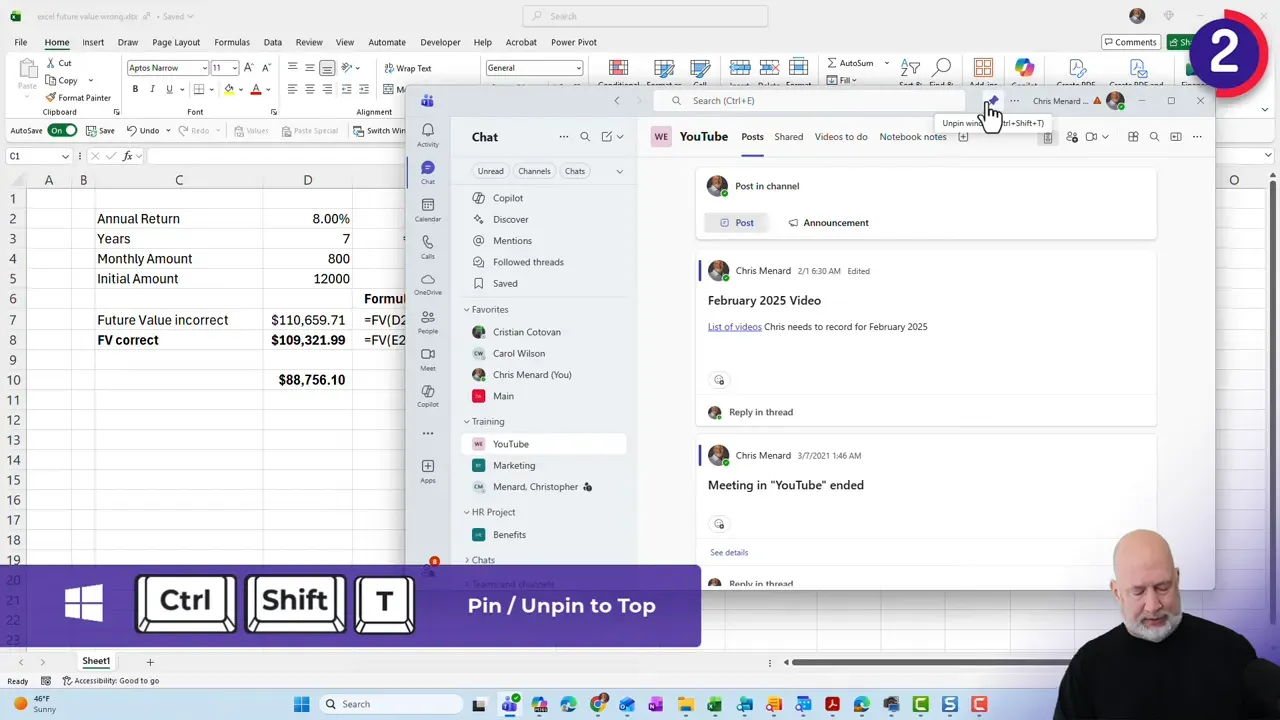Open the Shared tab in YouTube channel
Image resolution: width=1280 pixels, height=720 pixels.
coord(788,136)
